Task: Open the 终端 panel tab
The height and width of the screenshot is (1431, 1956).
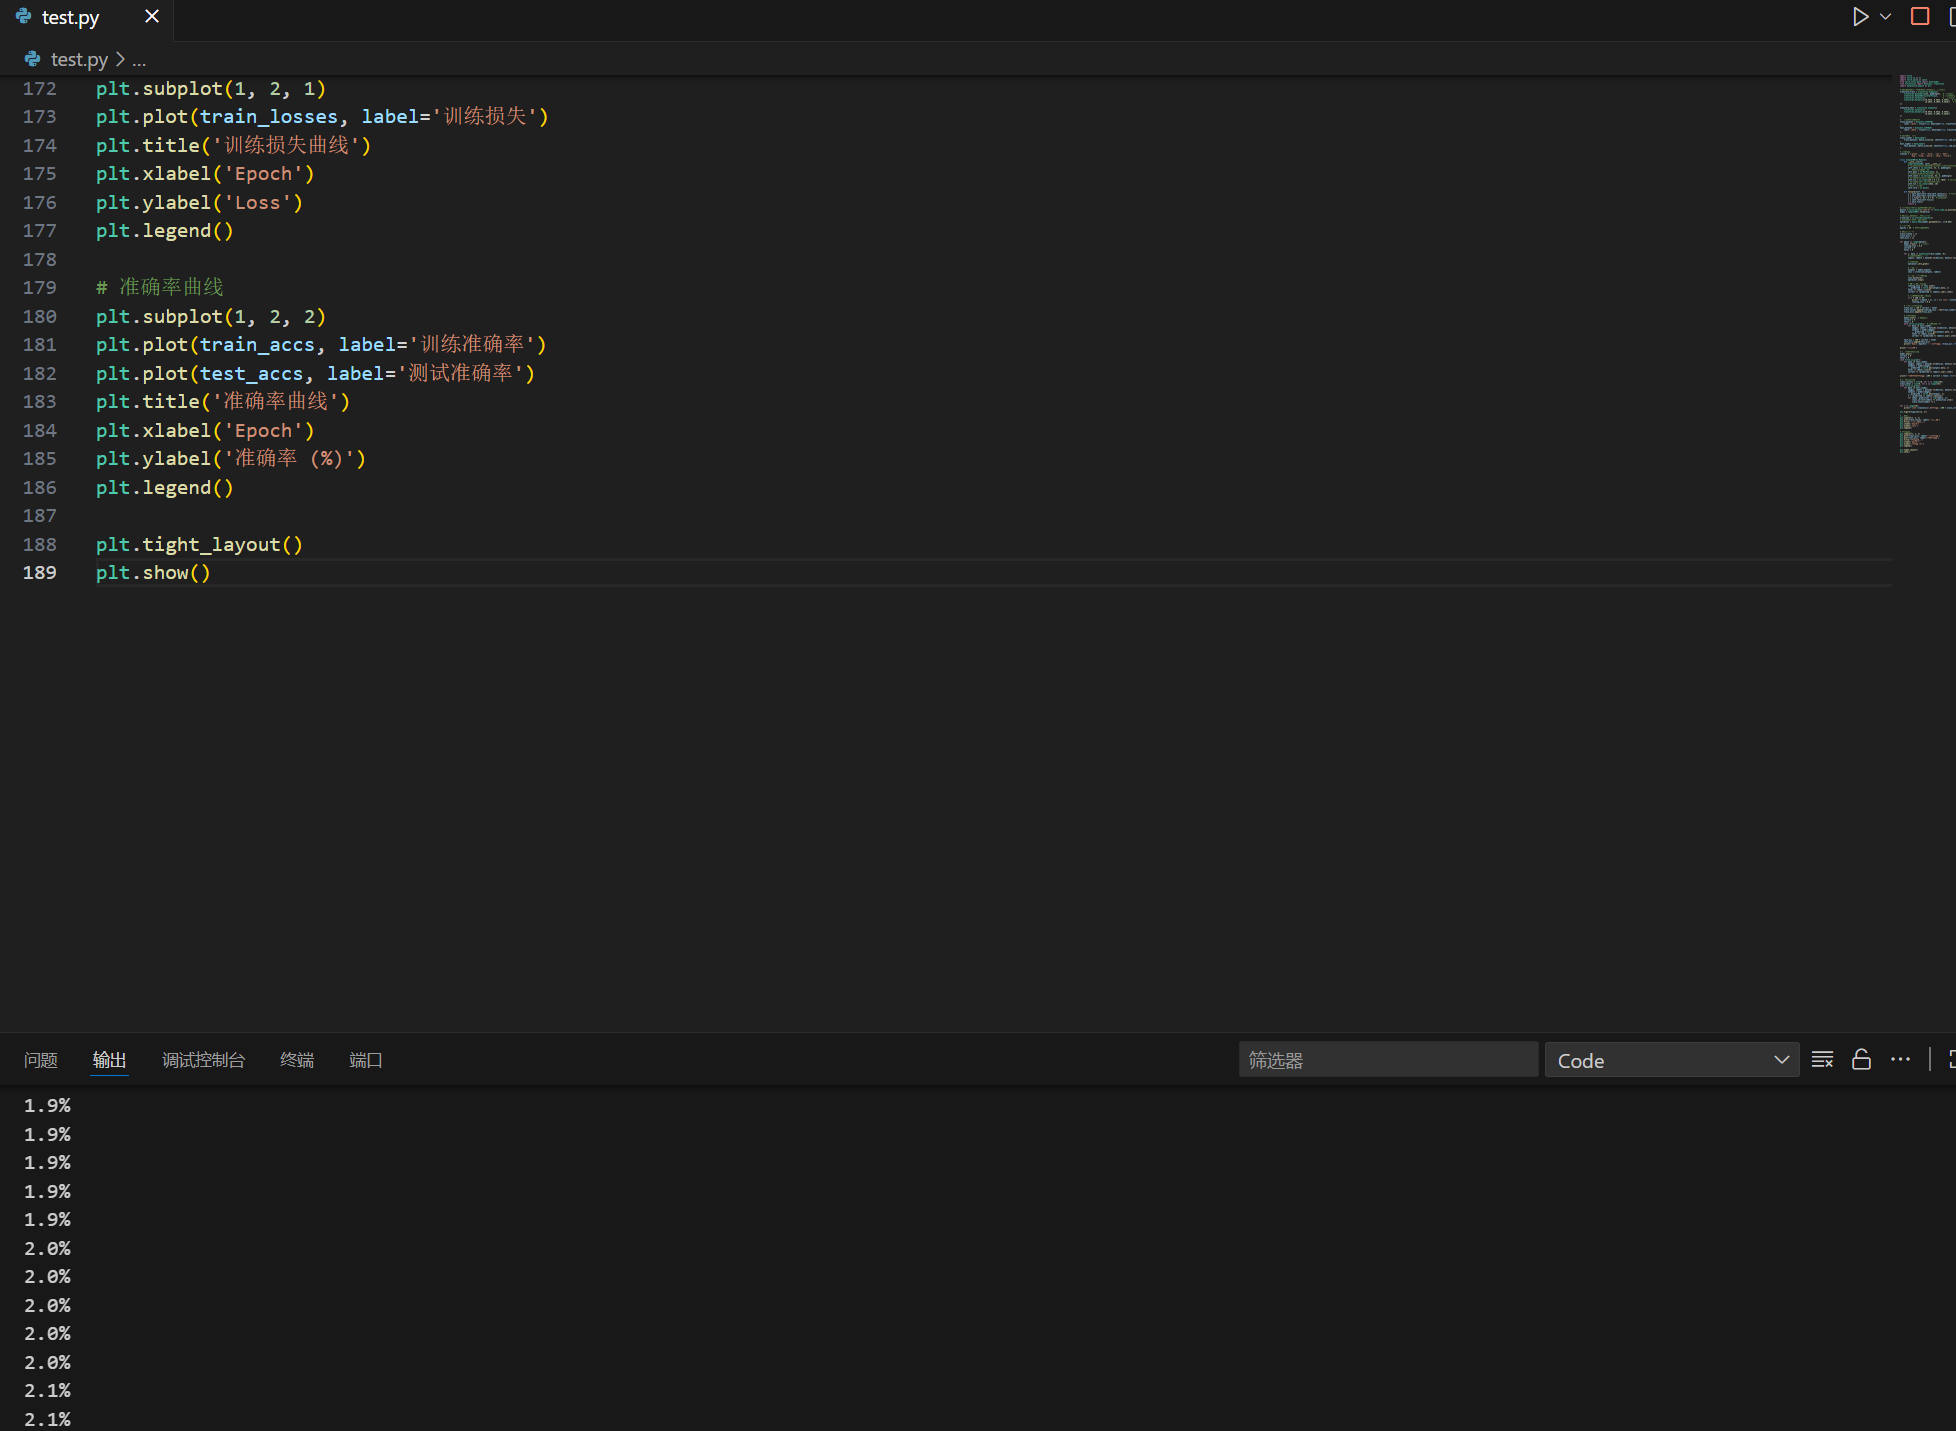Action: click(x=297, y=1060)
